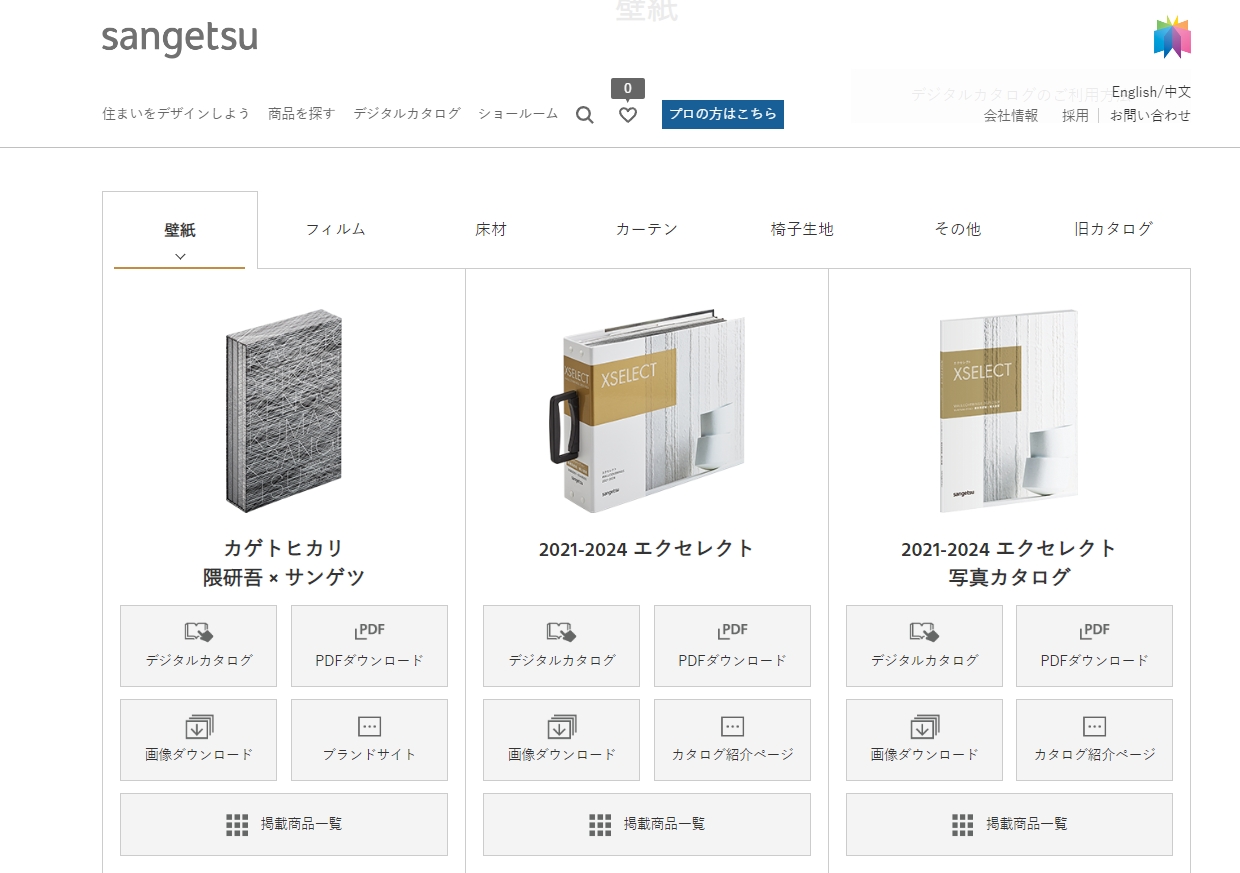1240x873 pixels.
Task: Open 住まいをデザインしよう menu
Action: tap(176, 114)
